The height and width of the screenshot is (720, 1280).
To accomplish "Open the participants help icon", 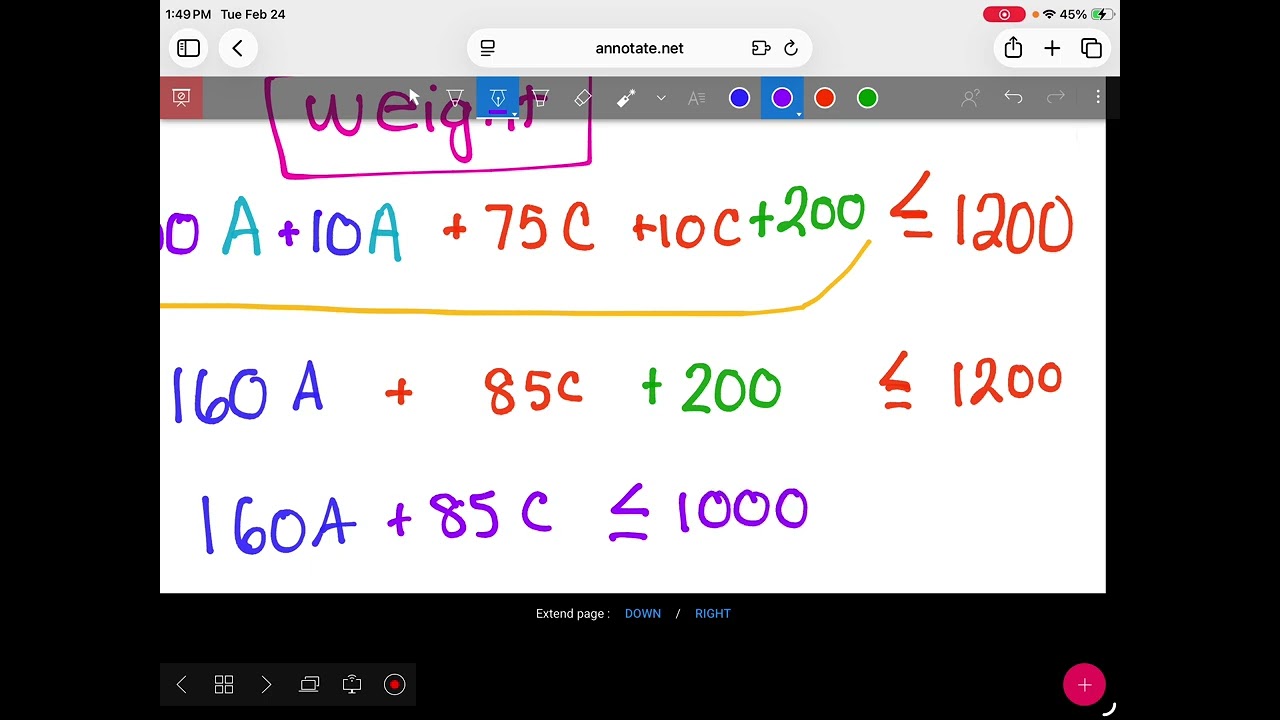I will (970, 98).
